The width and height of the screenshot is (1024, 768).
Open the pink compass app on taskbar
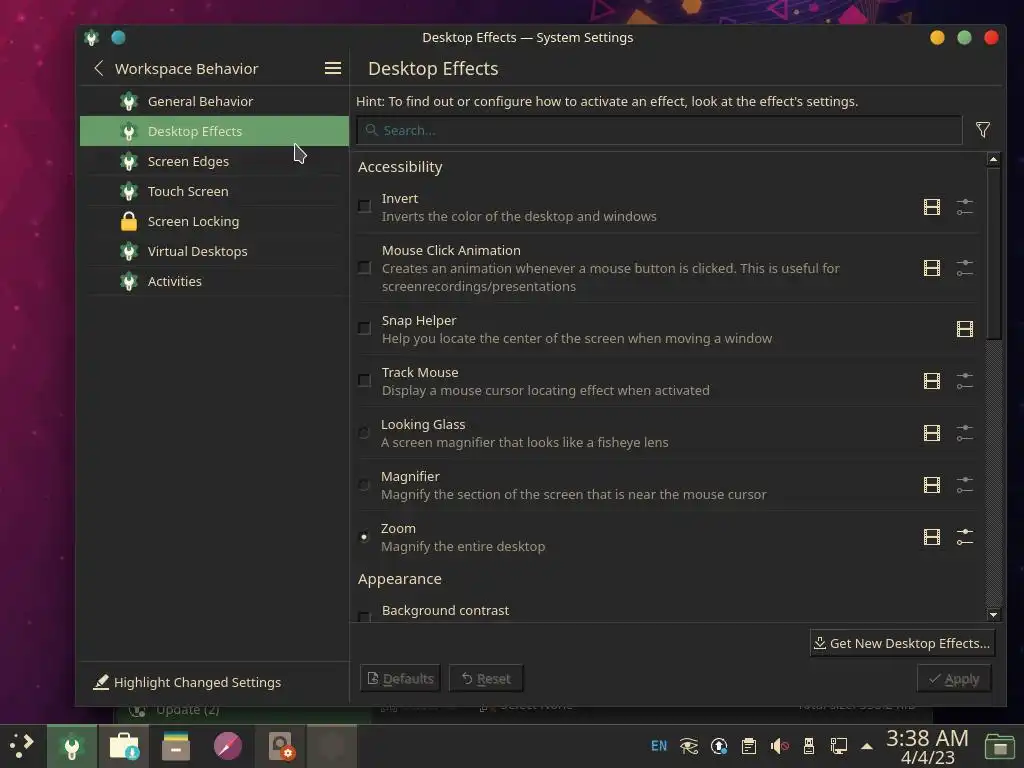(228, 746)
